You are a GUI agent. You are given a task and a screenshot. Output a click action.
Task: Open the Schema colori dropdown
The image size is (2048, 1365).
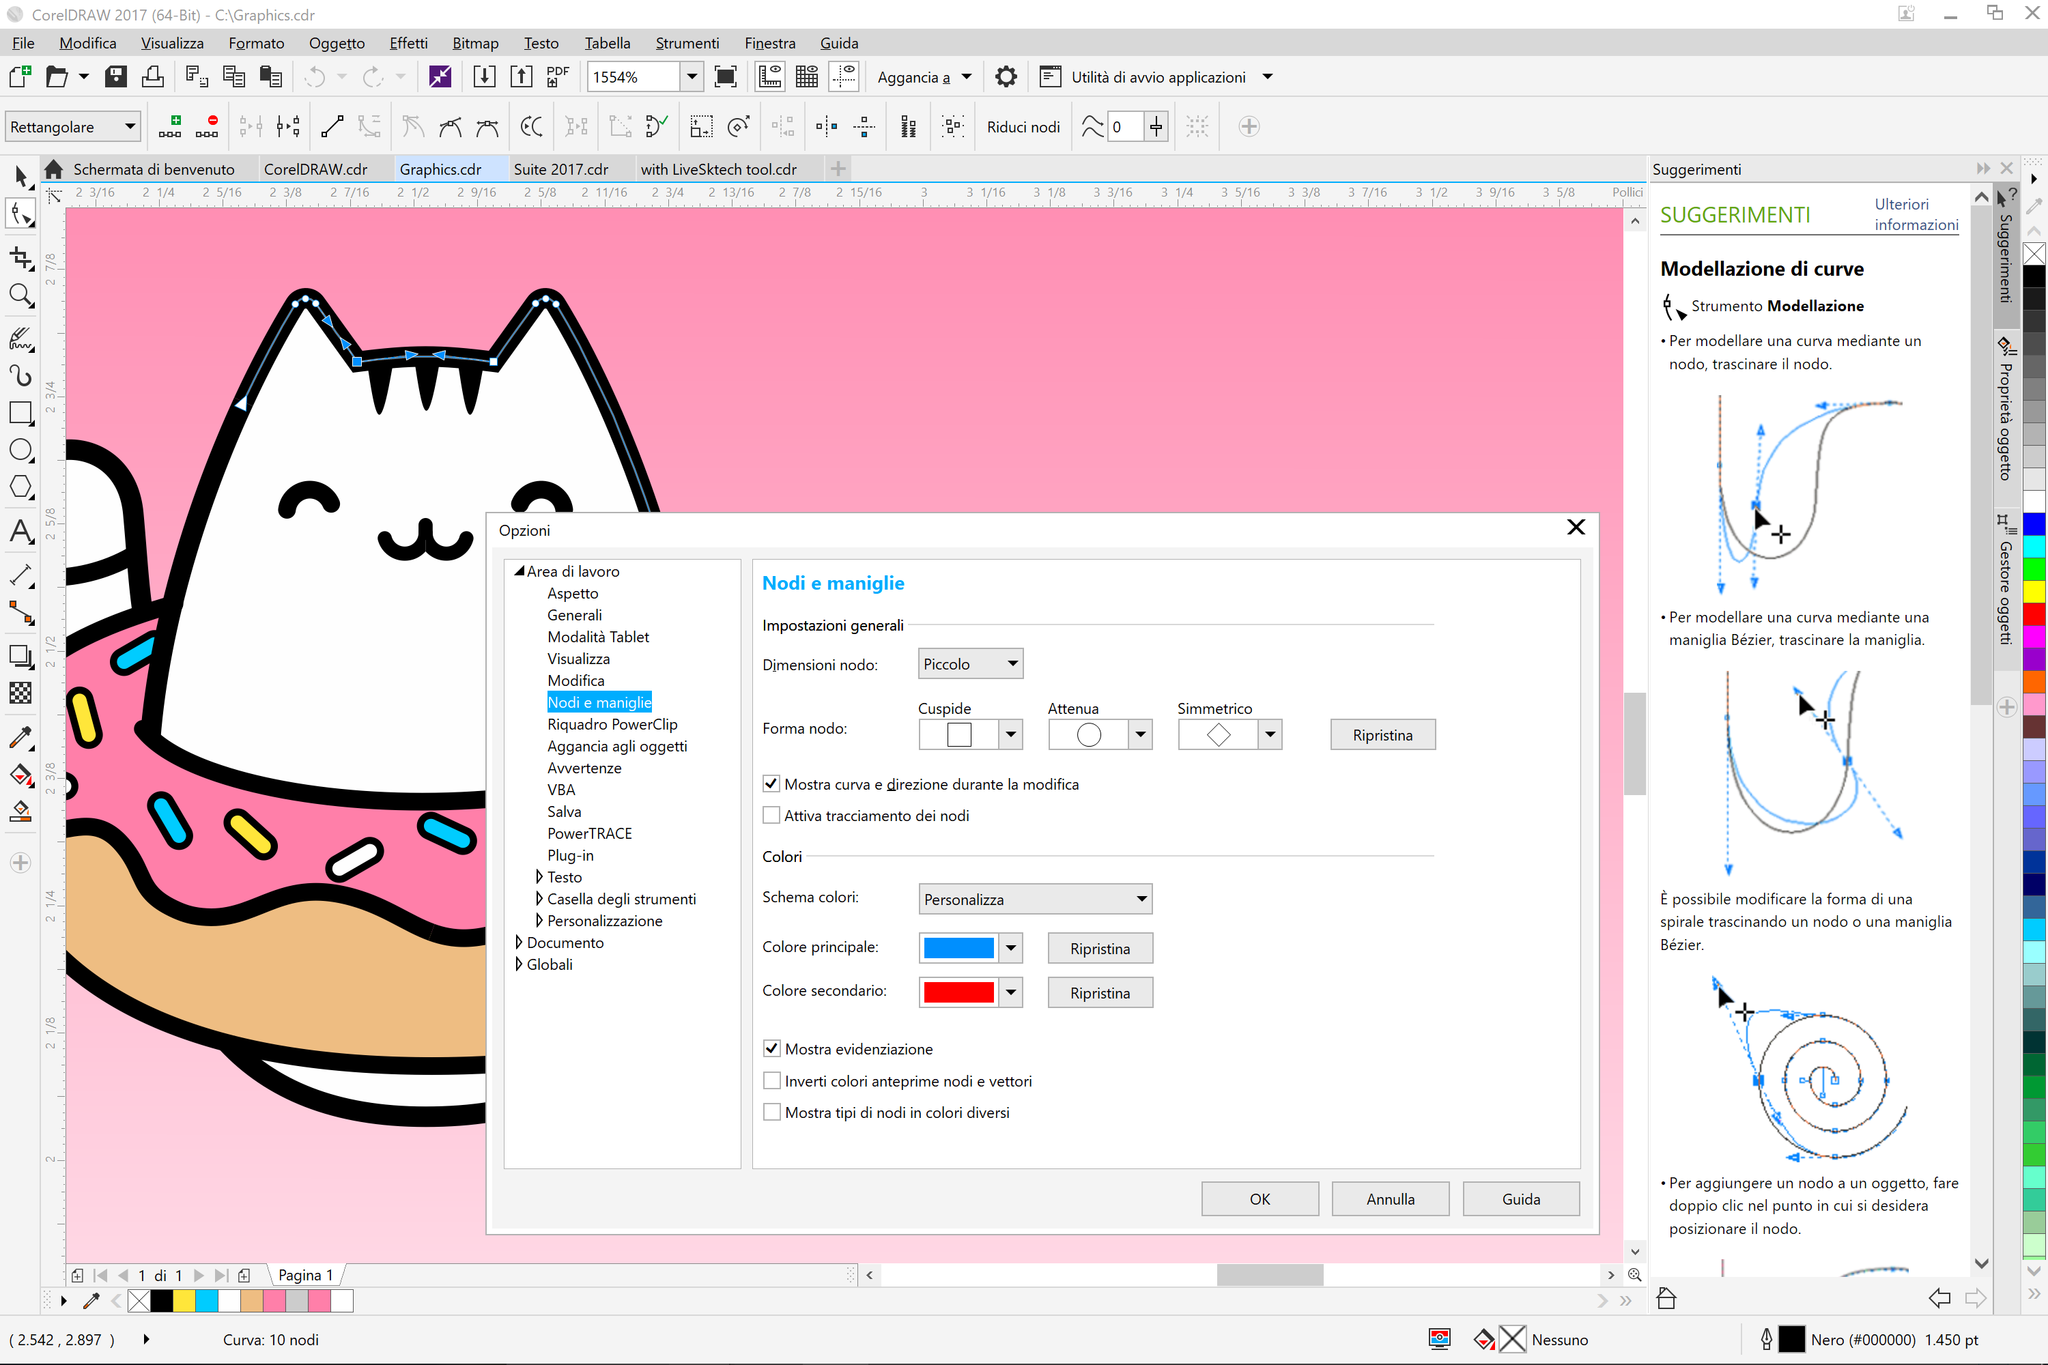1035,899
